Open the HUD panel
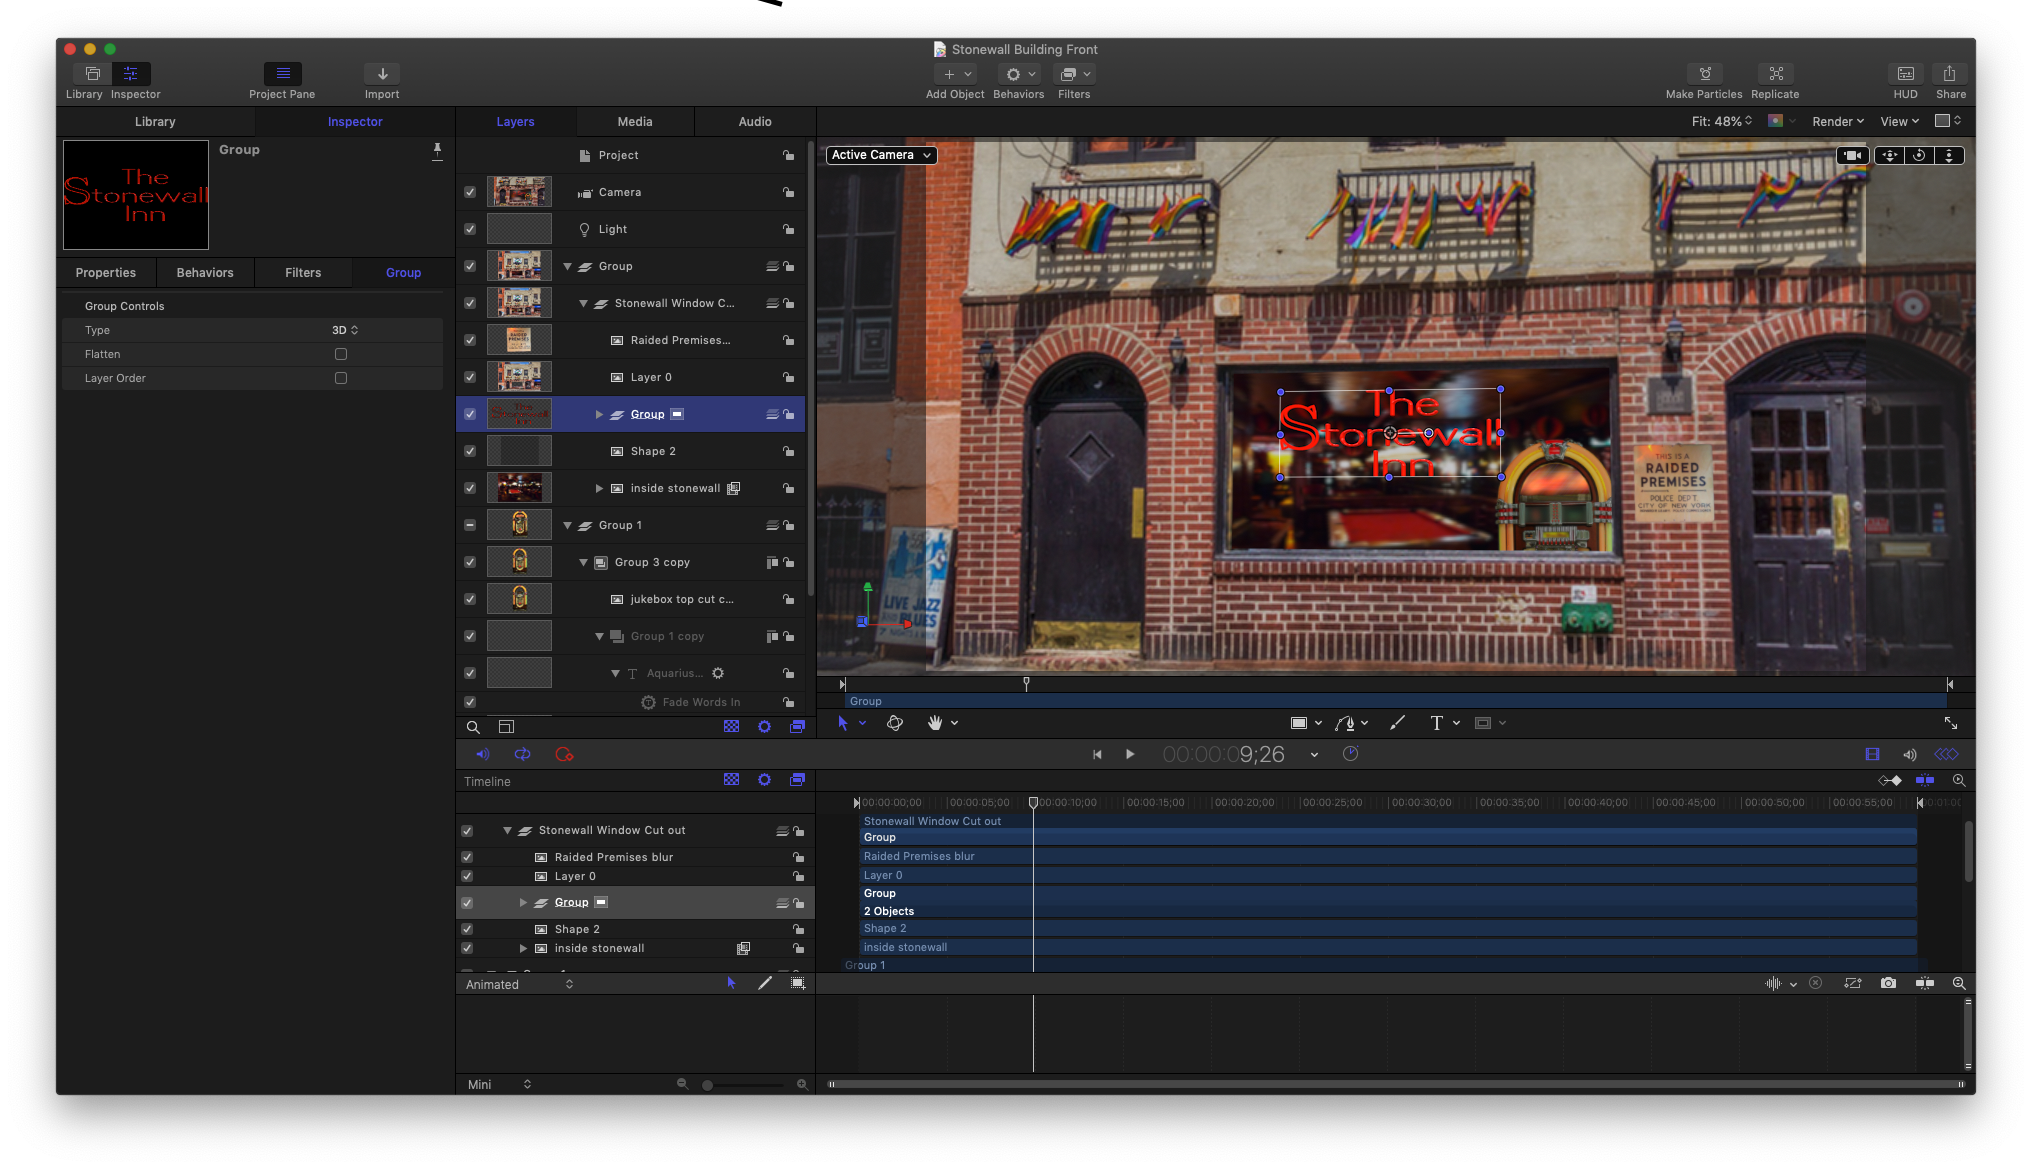Viewport: 2032px width, 1169px height. tap(1905, 74)
